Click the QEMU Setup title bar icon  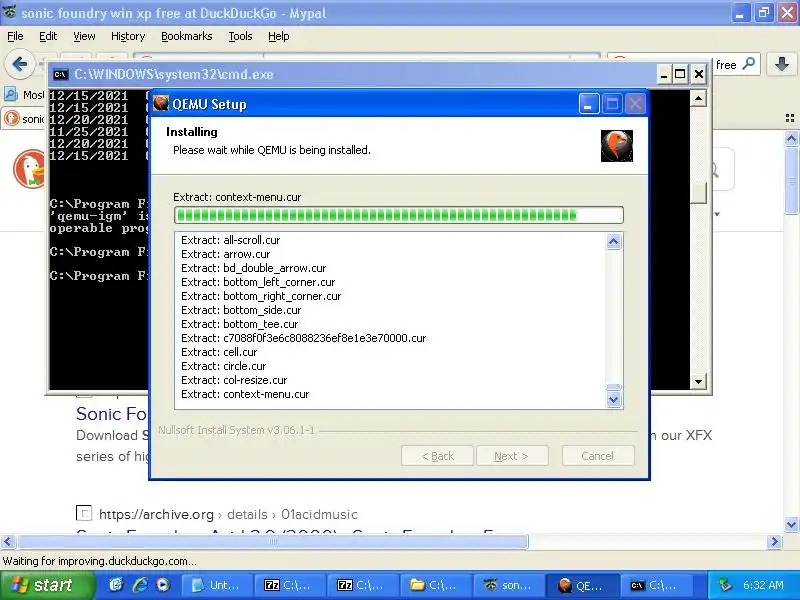161,104
